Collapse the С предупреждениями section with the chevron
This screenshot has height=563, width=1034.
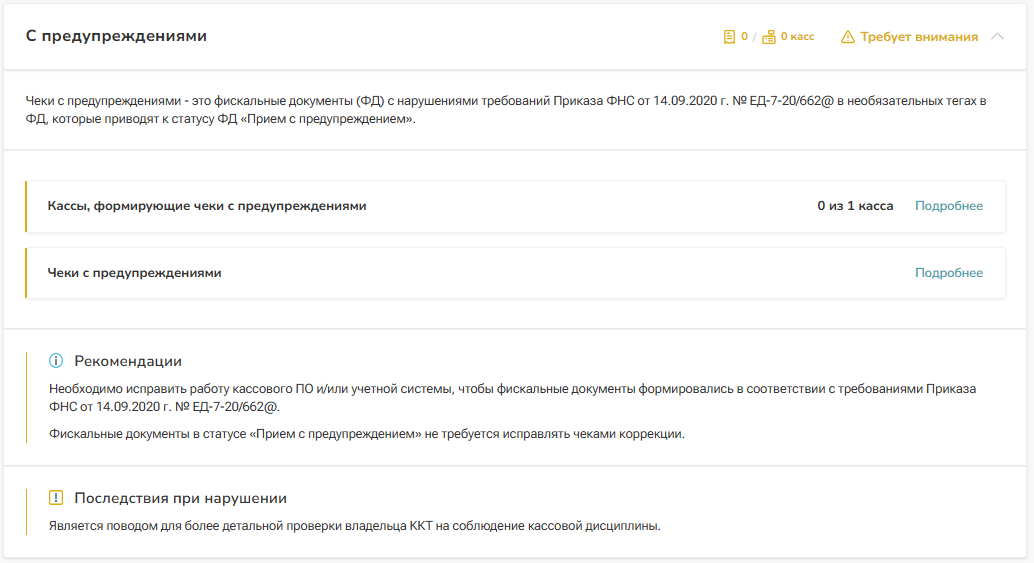(997, 37)
